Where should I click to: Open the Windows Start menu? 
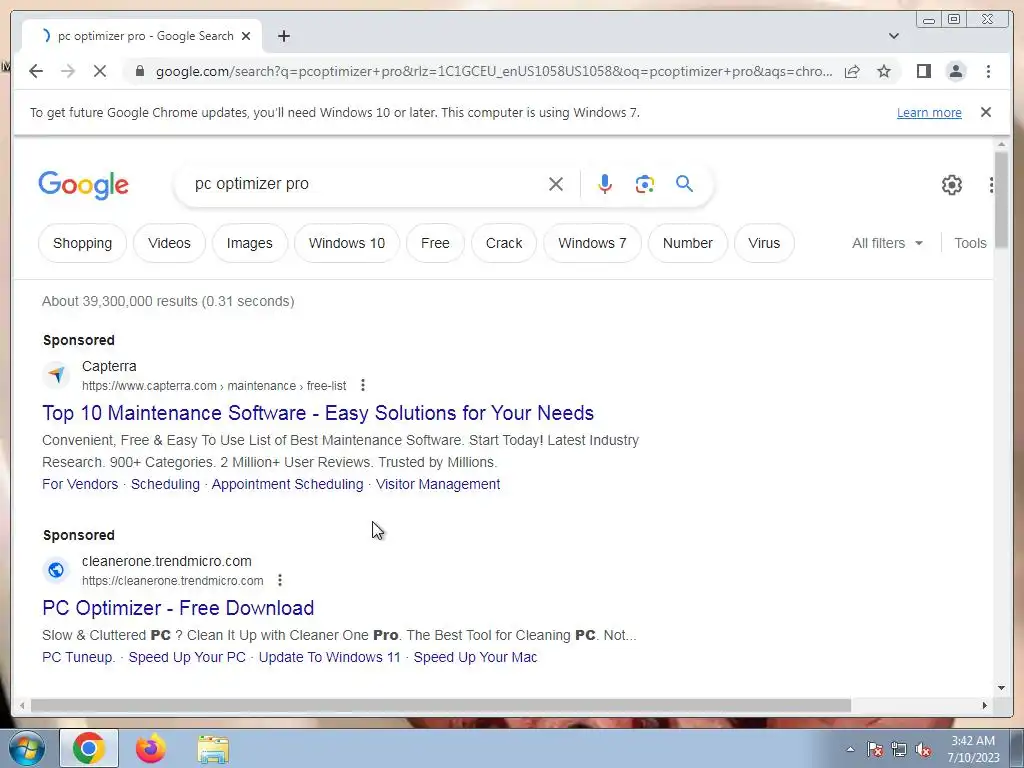tap(27, 748)
